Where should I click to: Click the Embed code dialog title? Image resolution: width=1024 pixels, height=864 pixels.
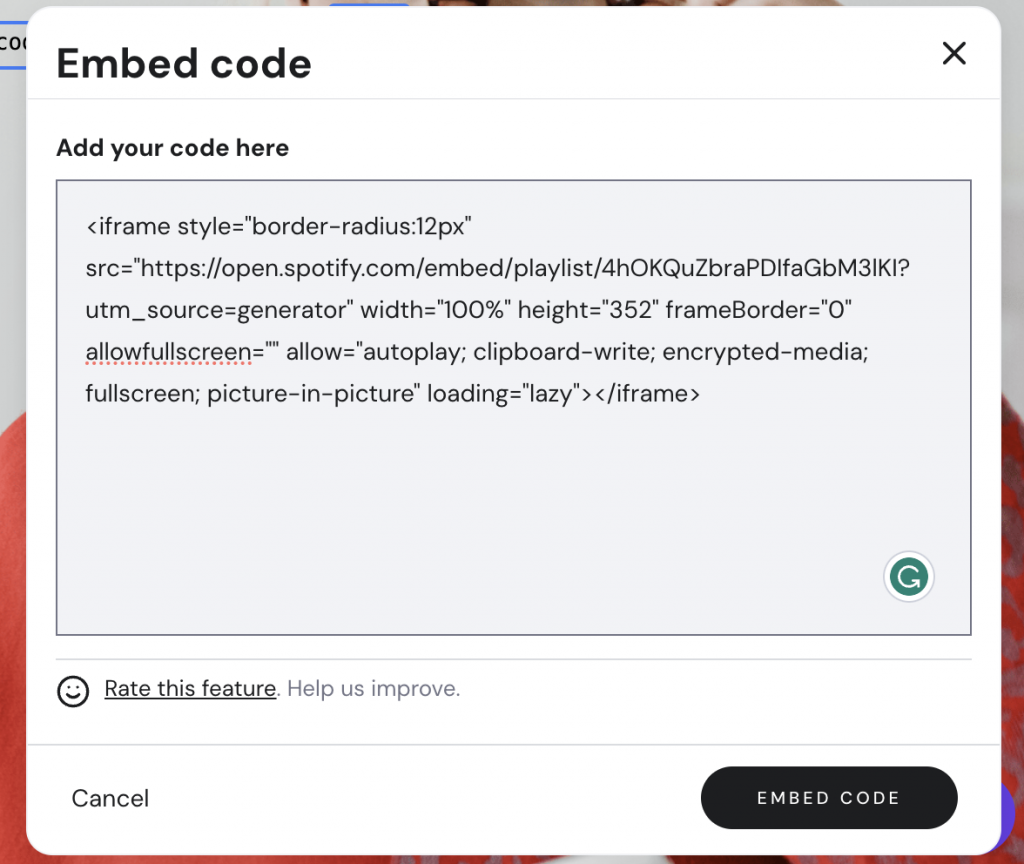183,62
